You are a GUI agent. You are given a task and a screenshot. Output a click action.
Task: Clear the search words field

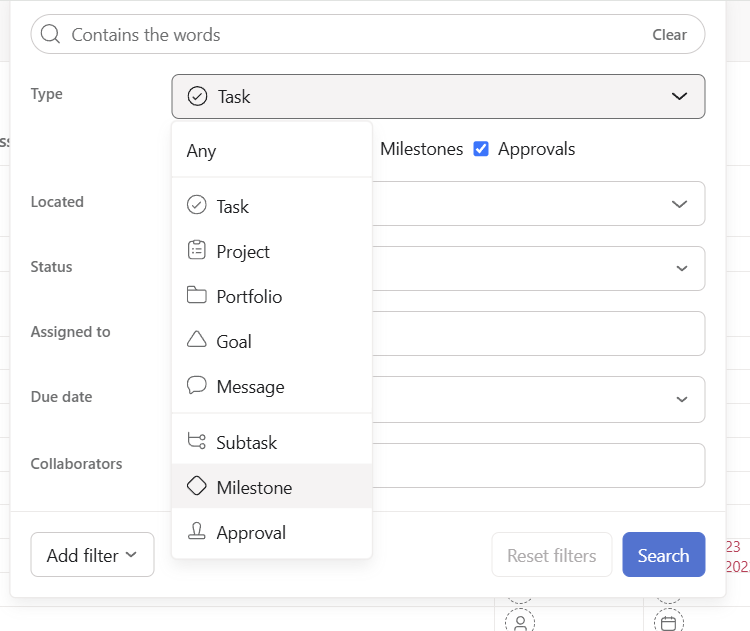(x=669, y=35)
